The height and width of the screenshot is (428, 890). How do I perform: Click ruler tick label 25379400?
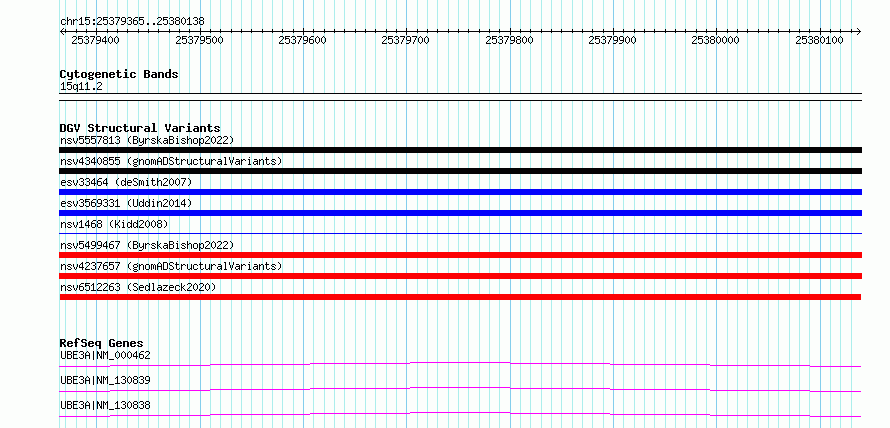96,40
